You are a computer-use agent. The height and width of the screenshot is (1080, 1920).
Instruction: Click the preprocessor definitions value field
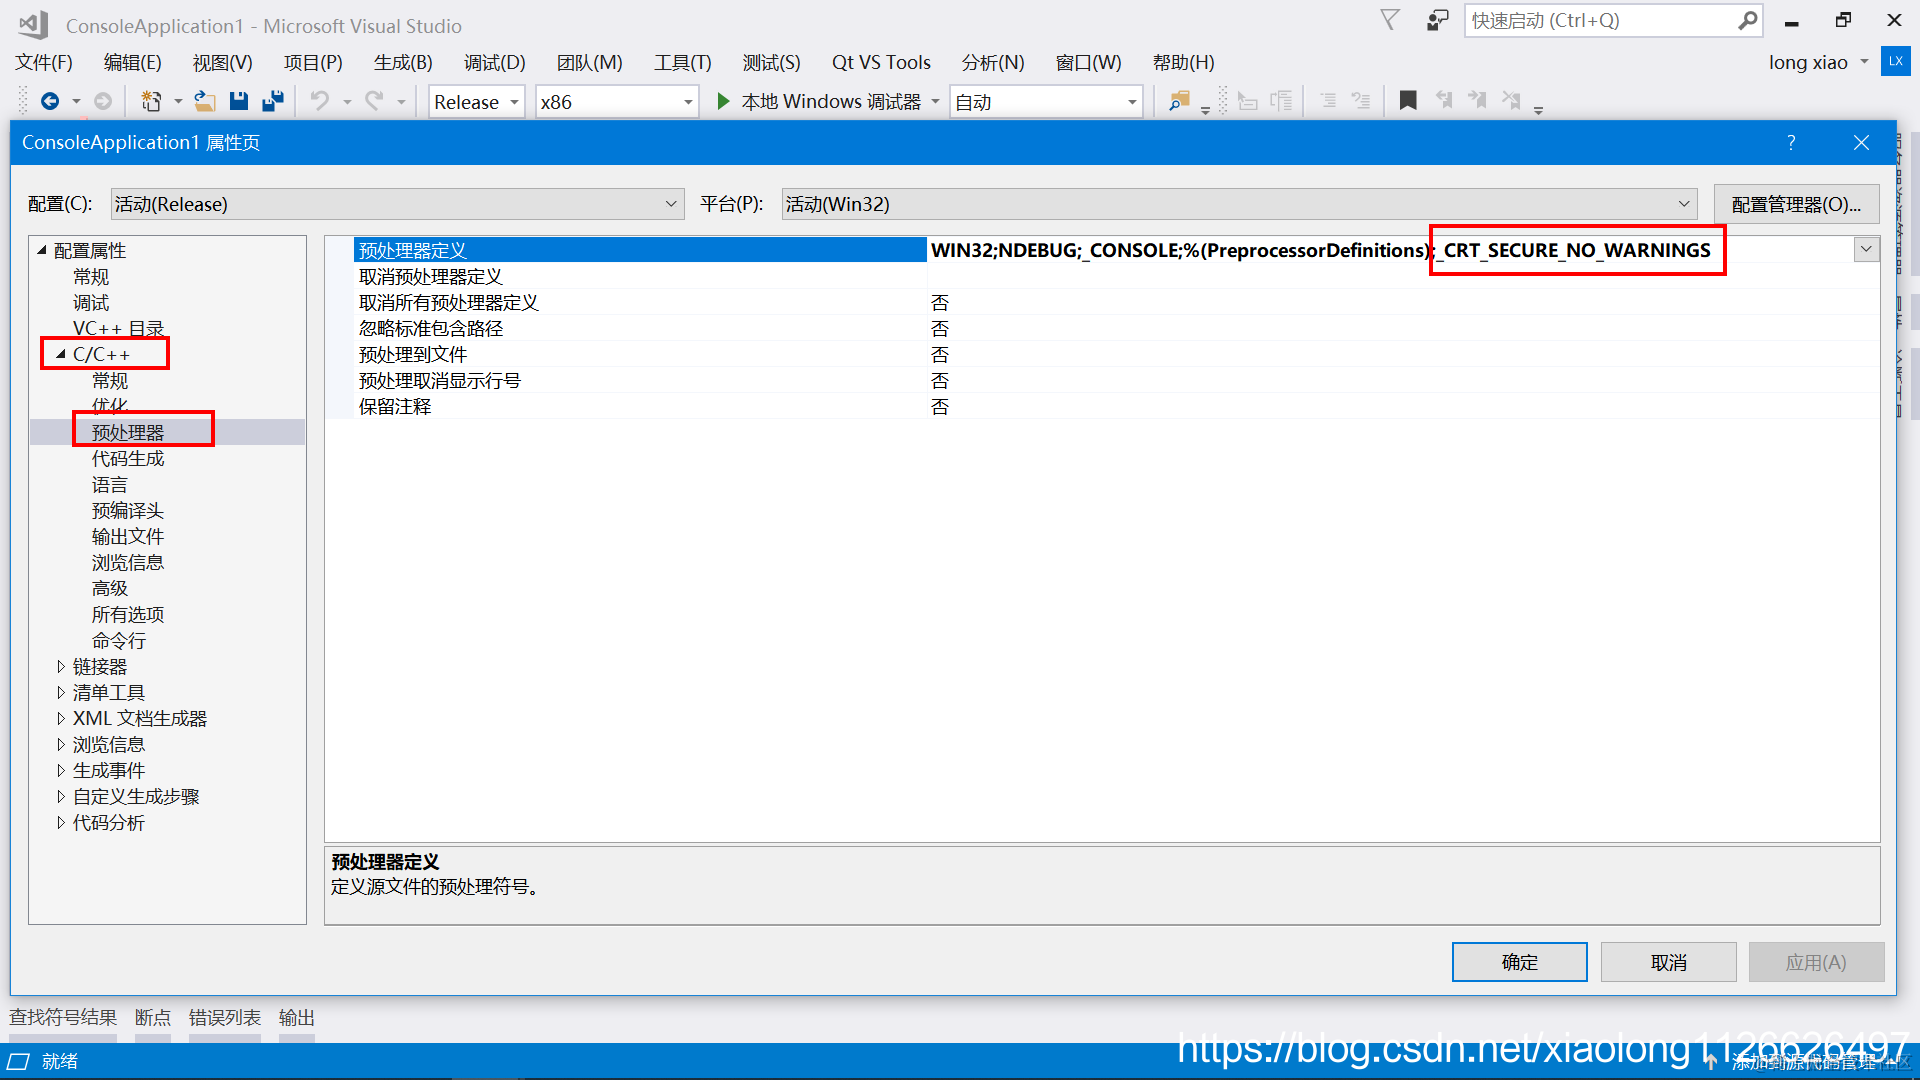click(1390, 250)
